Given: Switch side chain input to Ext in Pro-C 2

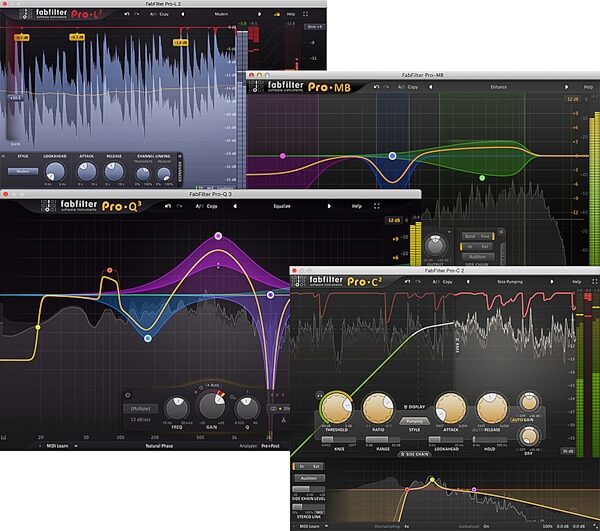Looking at the screenshot, I should pyautogui.click(x=316, y=466).
